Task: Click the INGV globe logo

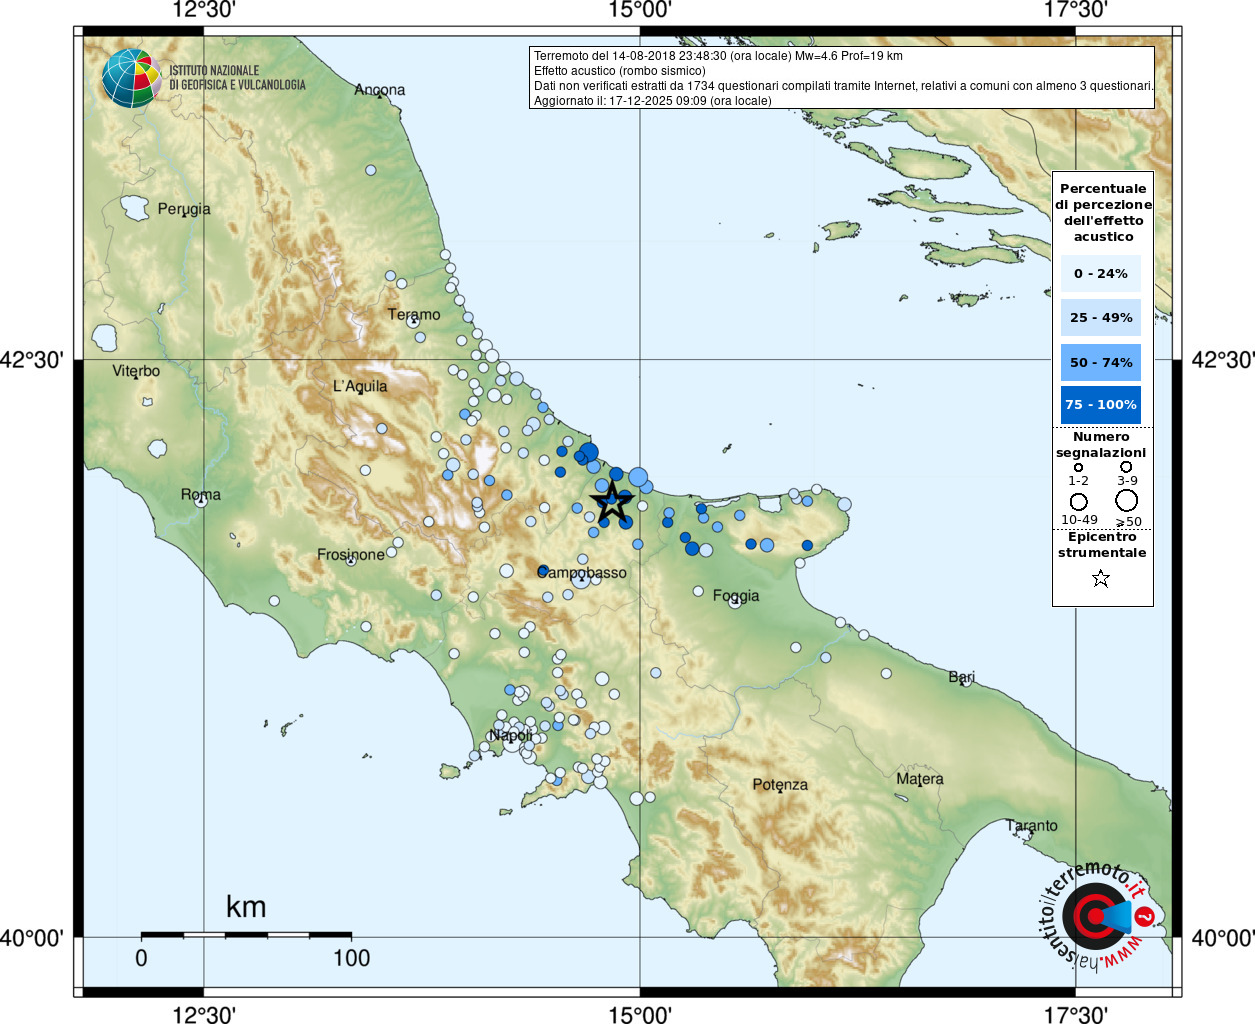Action: tap(131, 78)
